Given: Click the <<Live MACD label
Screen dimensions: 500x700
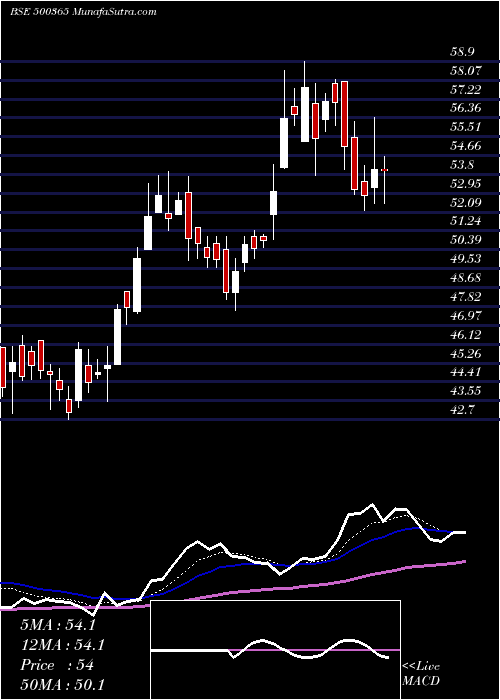Looking at the screenshot, I should (421, 674).
